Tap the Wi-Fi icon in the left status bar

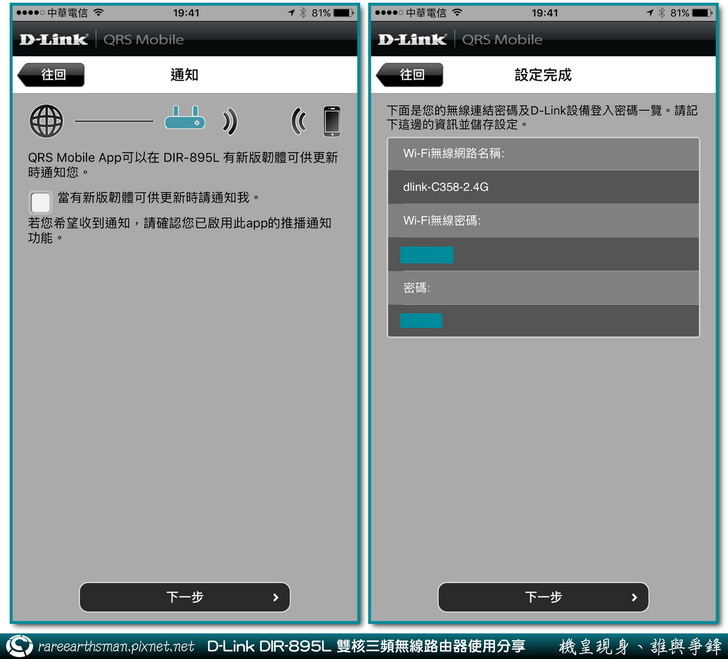click(98, 13)
